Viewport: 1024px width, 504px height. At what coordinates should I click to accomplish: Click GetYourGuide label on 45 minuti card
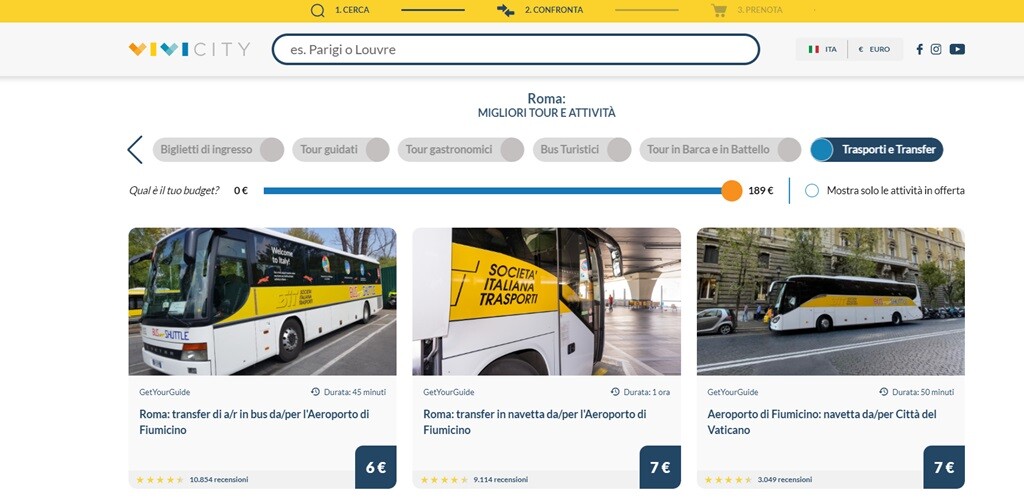click(x=165, y=392)
